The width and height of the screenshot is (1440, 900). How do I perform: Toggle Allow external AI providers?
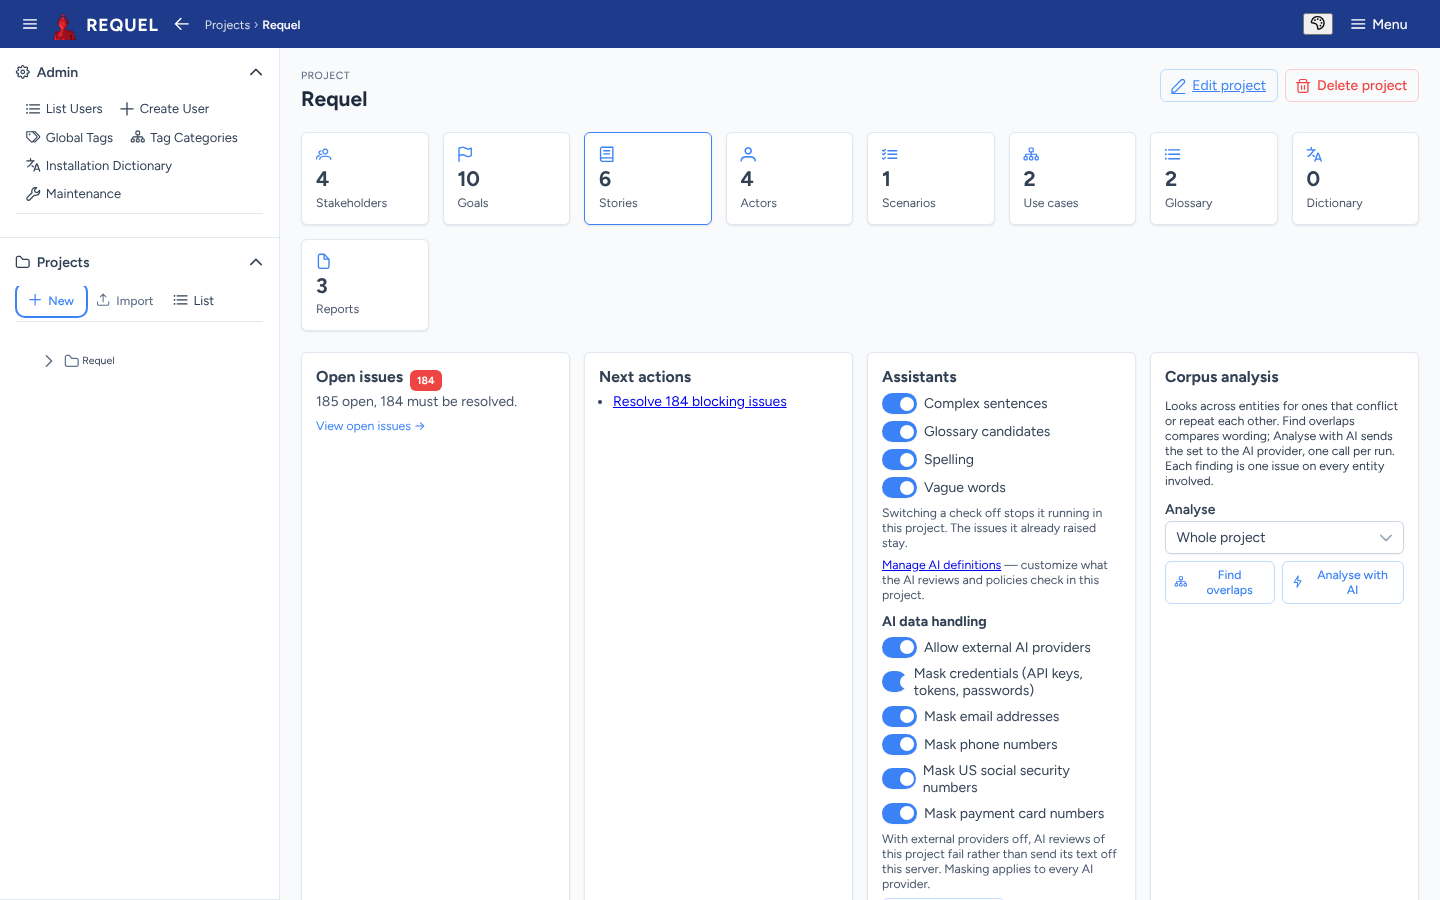tap(899, 648)
